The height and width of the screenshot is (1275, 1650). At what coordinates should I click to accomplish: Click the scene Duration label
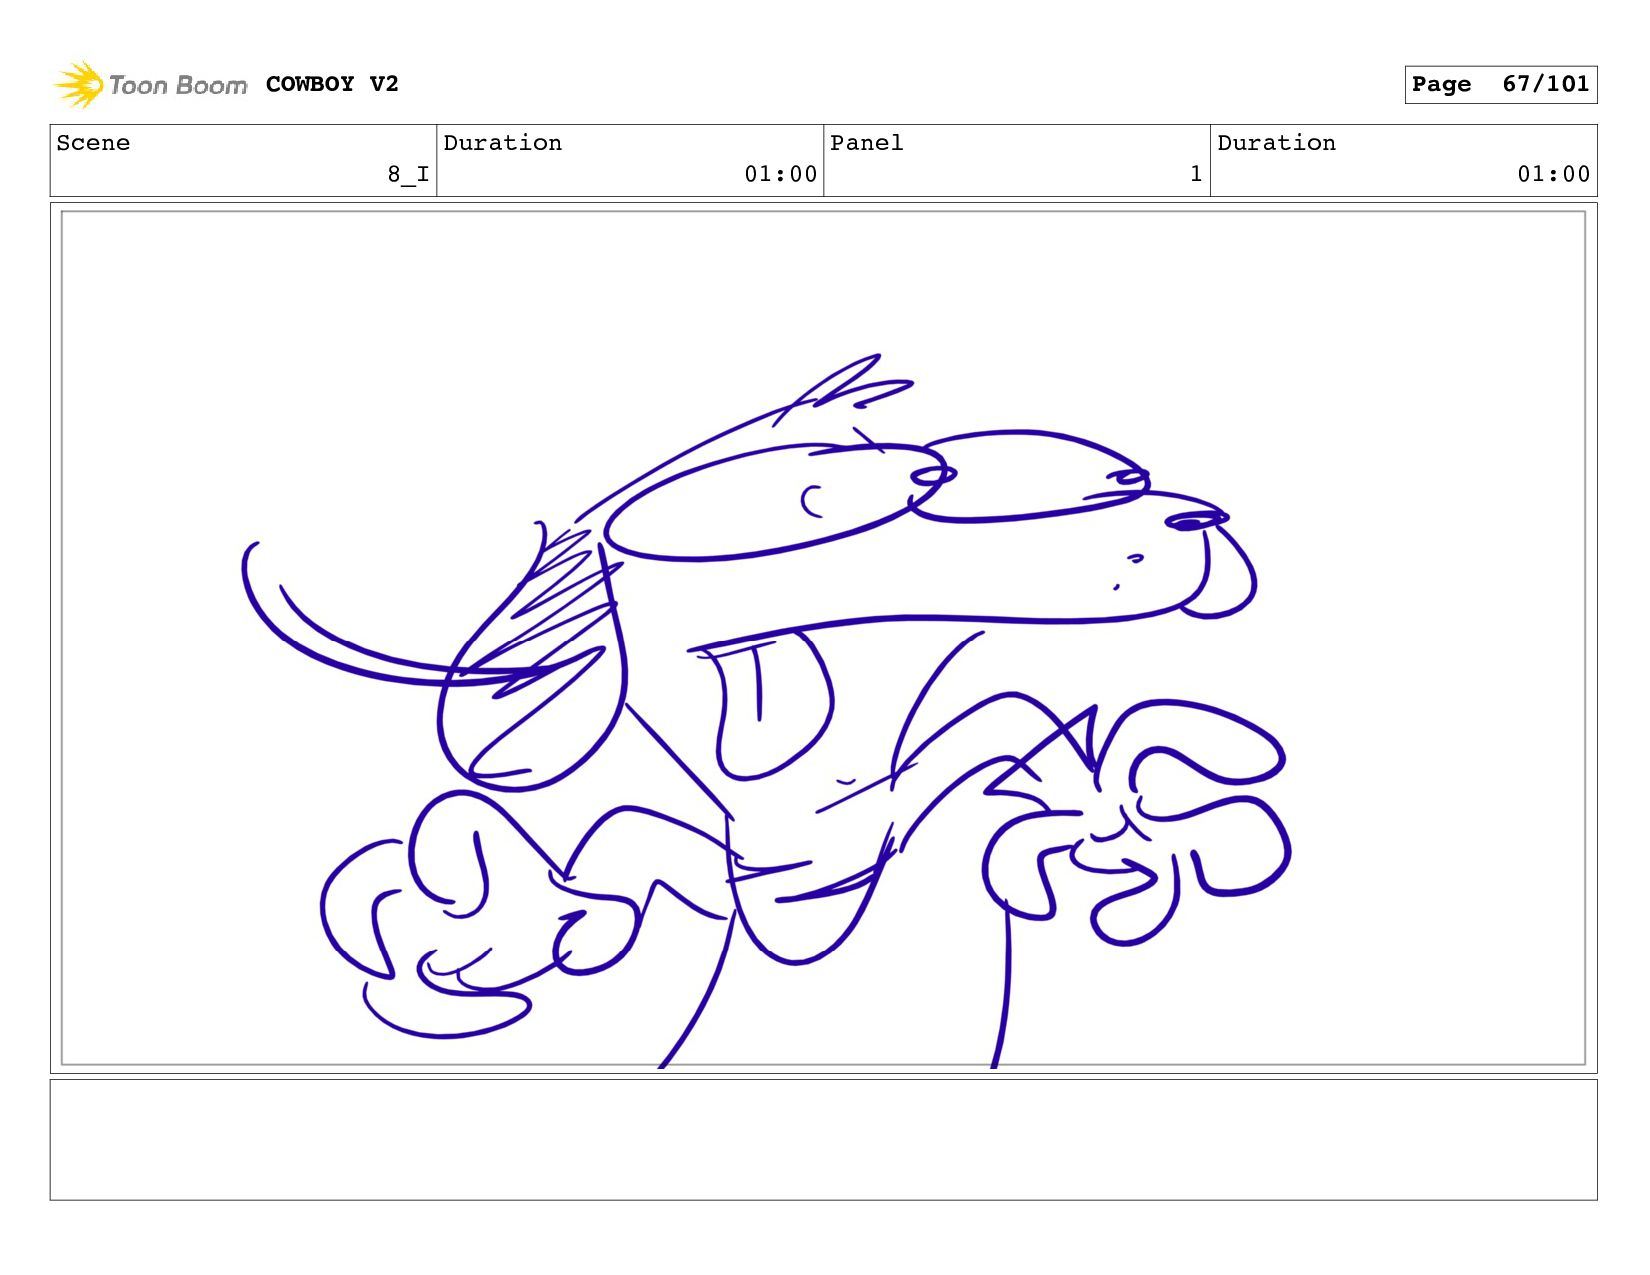502,143
